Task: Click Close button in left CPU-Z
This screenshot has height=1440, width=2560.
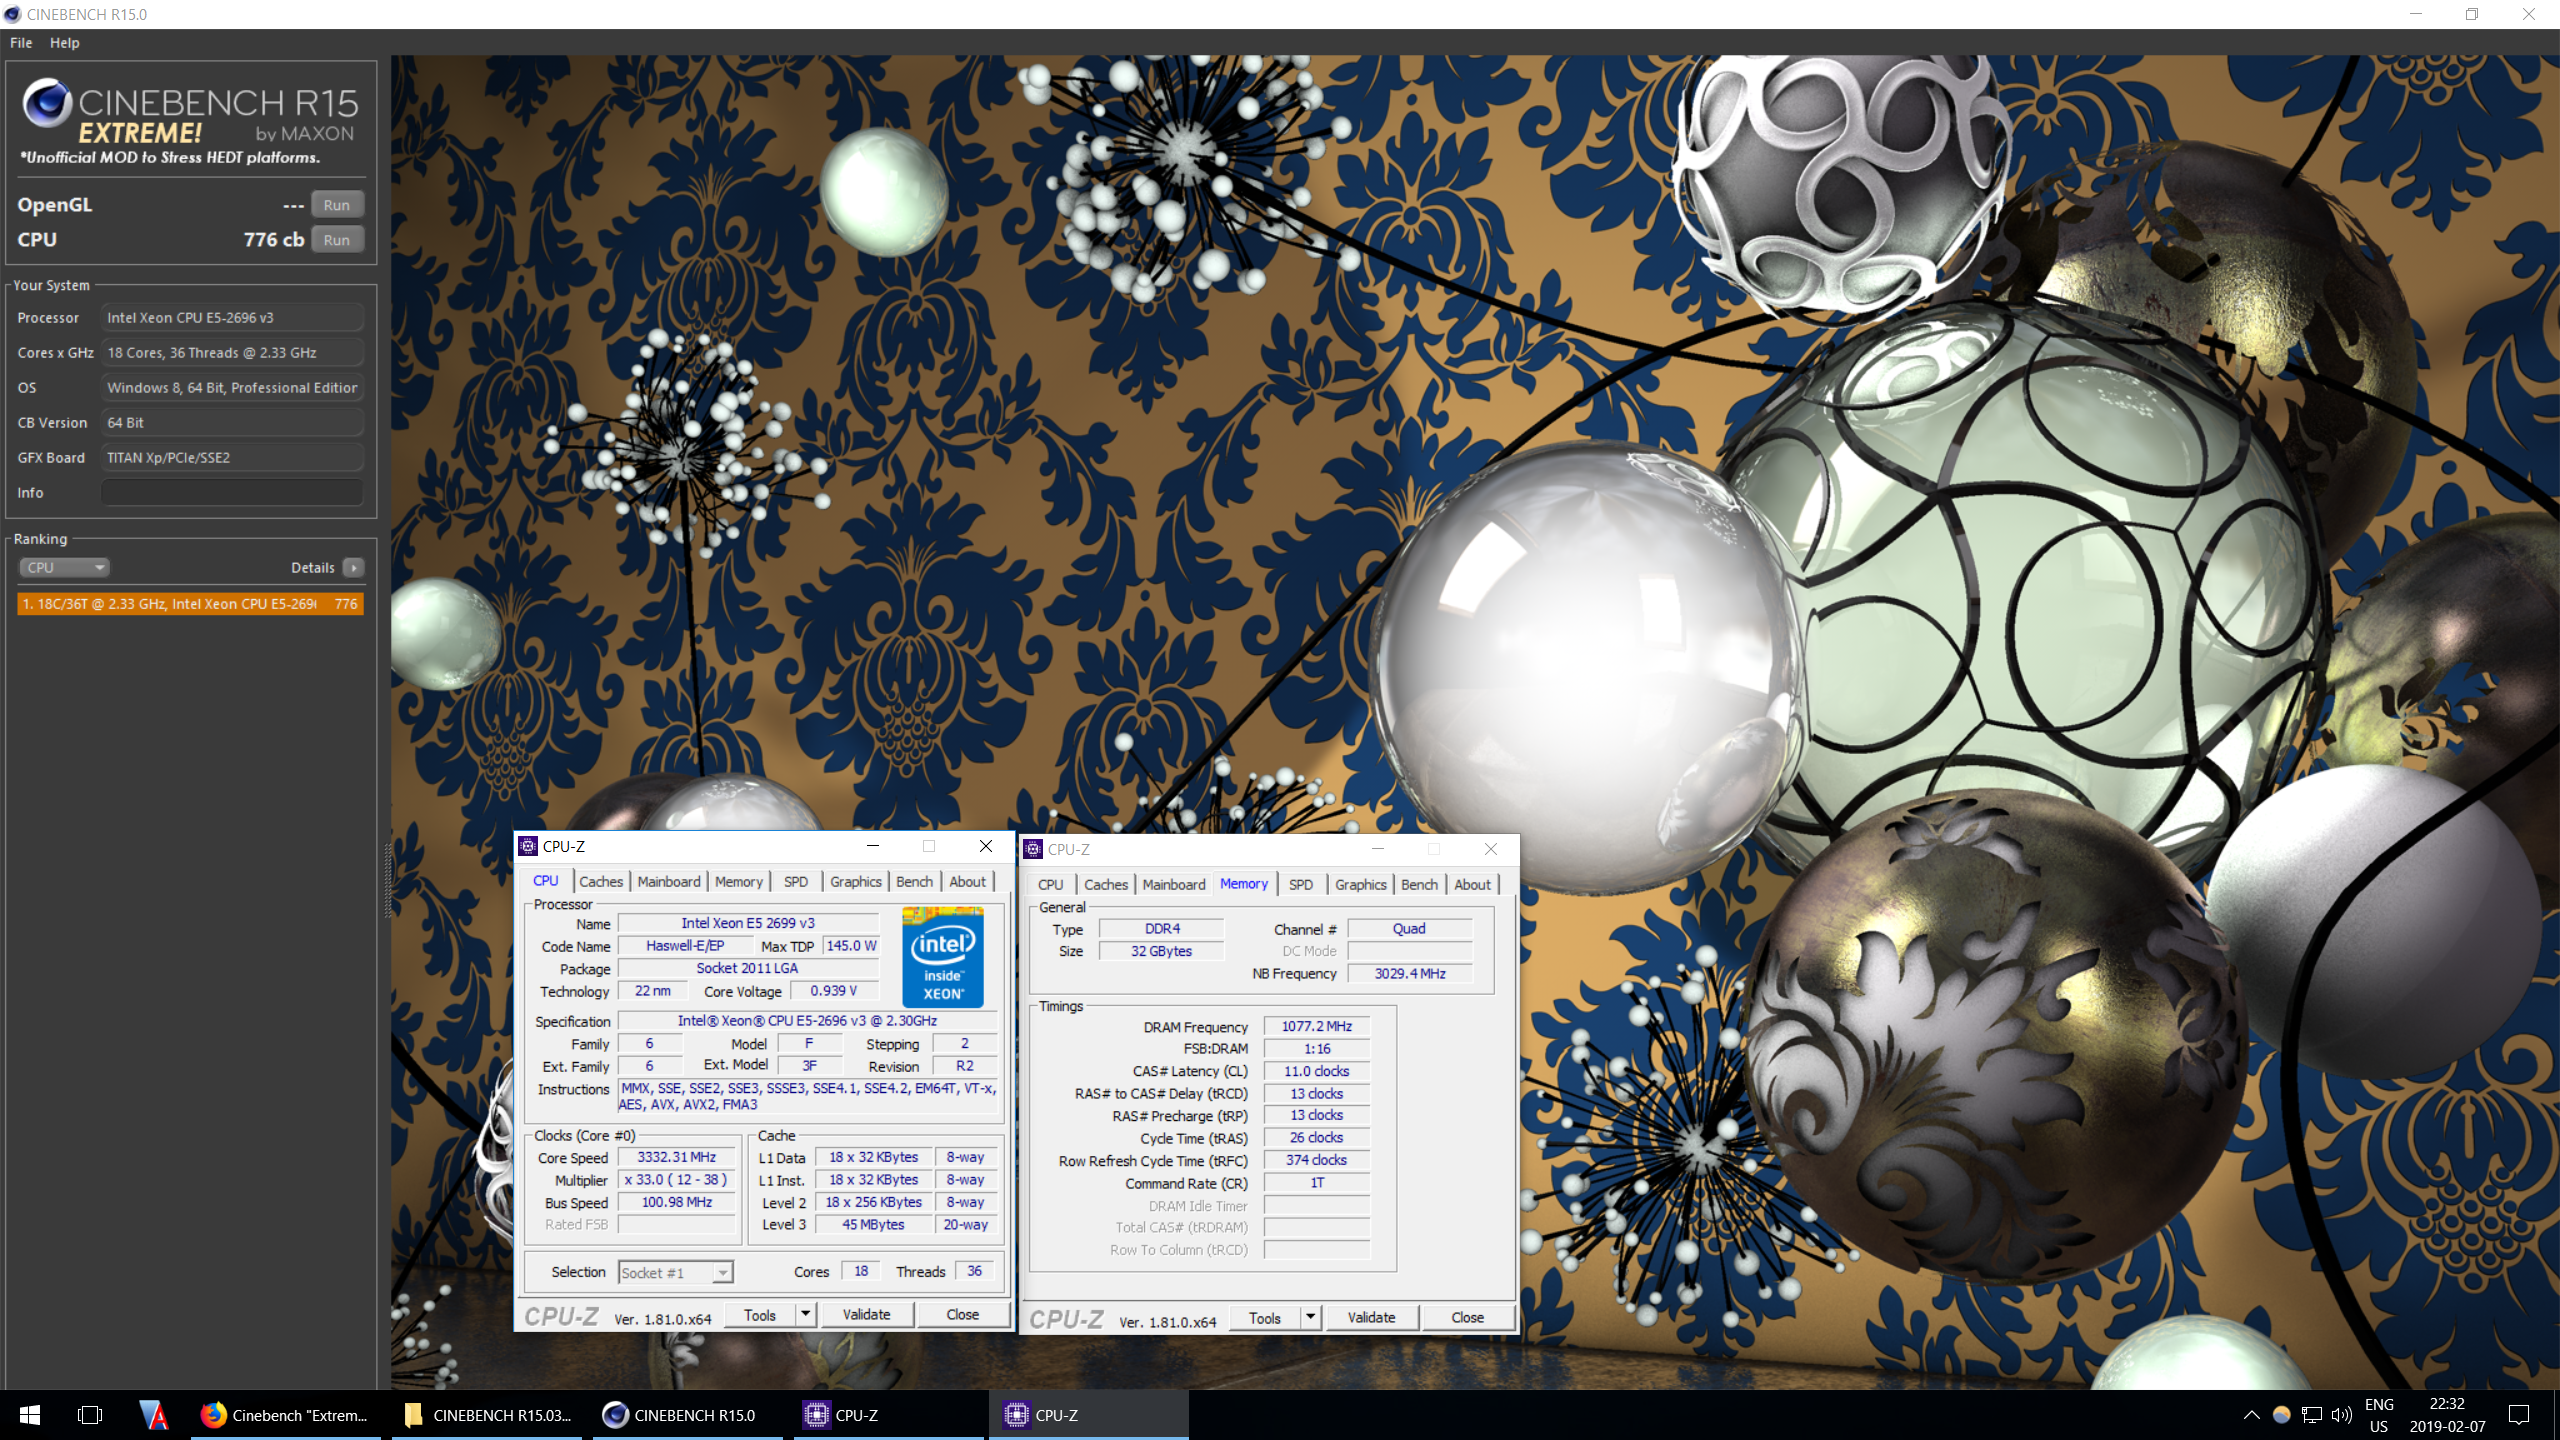Action: 963,1315
